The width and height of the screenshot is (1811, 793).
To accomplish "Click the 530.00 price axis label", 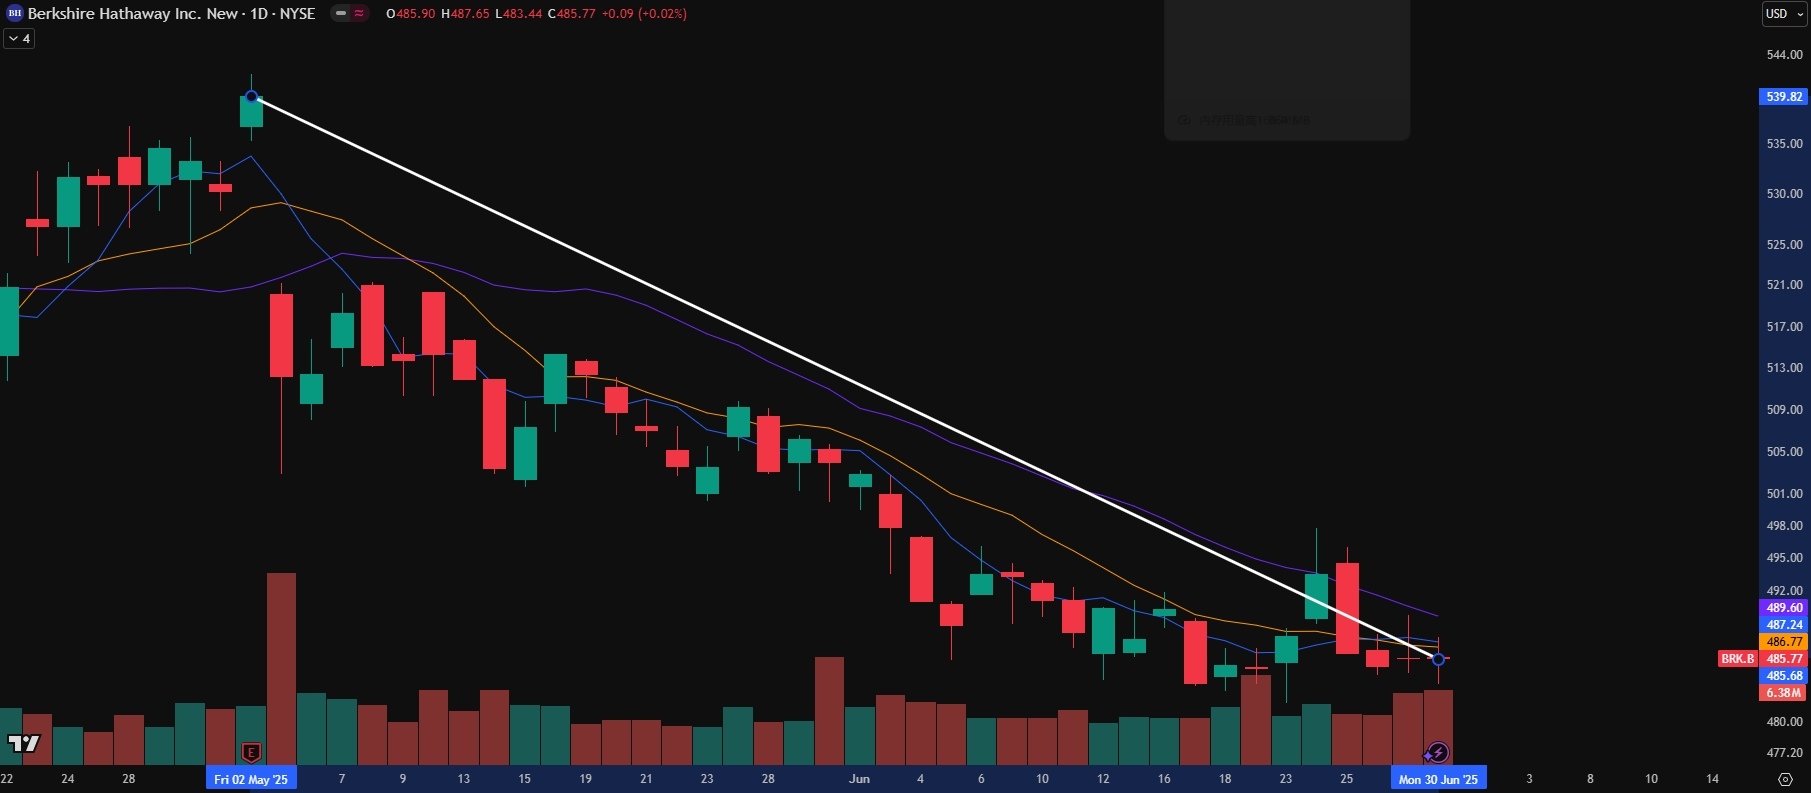I will [x=1784, y=194].
